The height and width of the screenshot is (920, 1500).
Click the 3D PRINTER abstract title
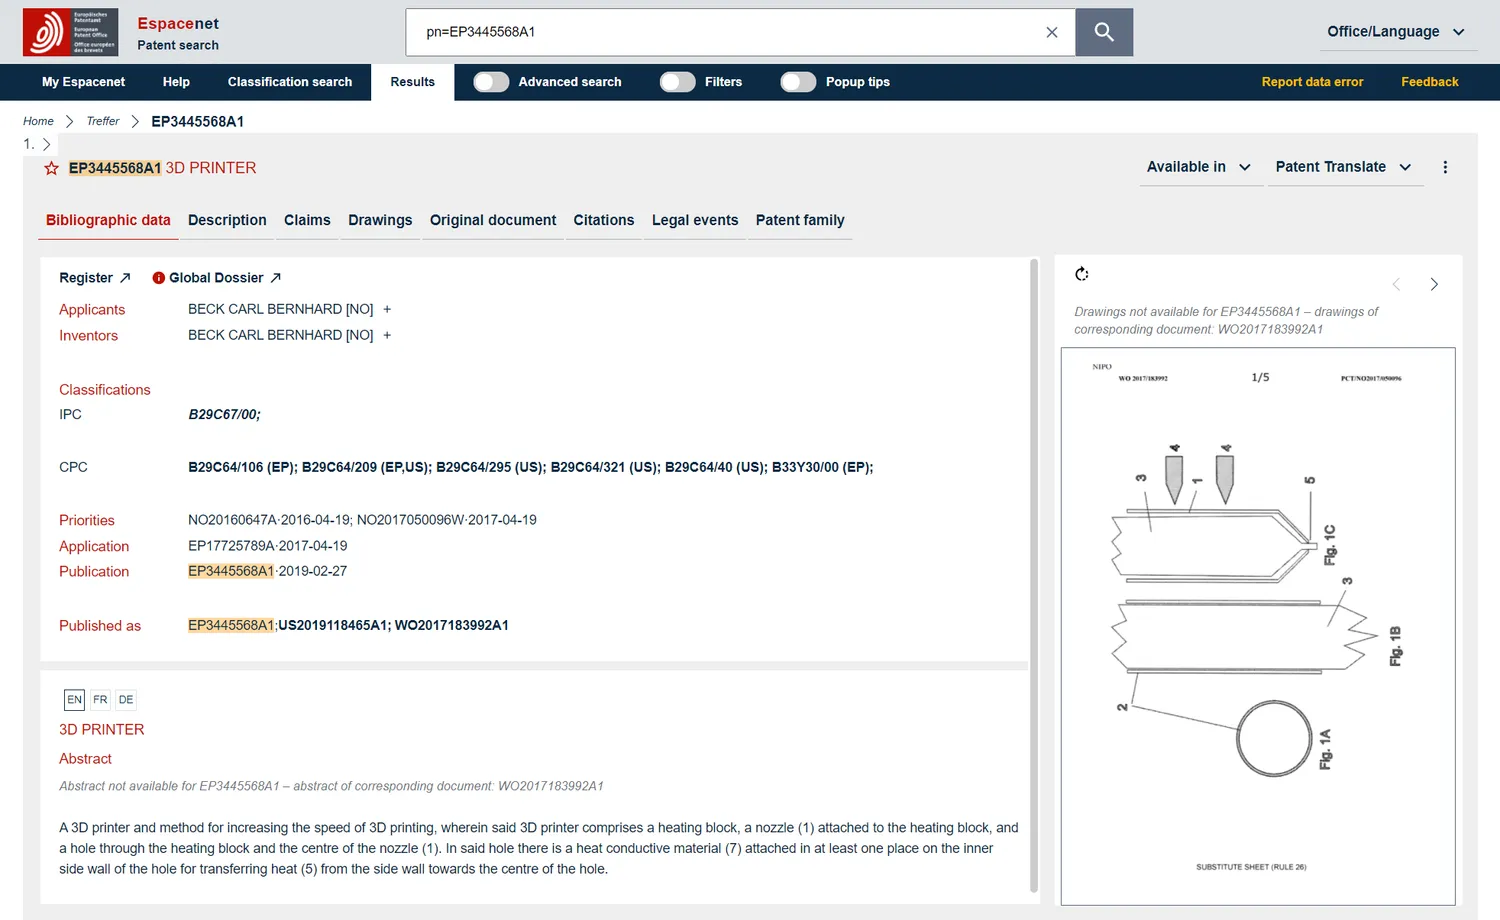(x=102, y=730)
